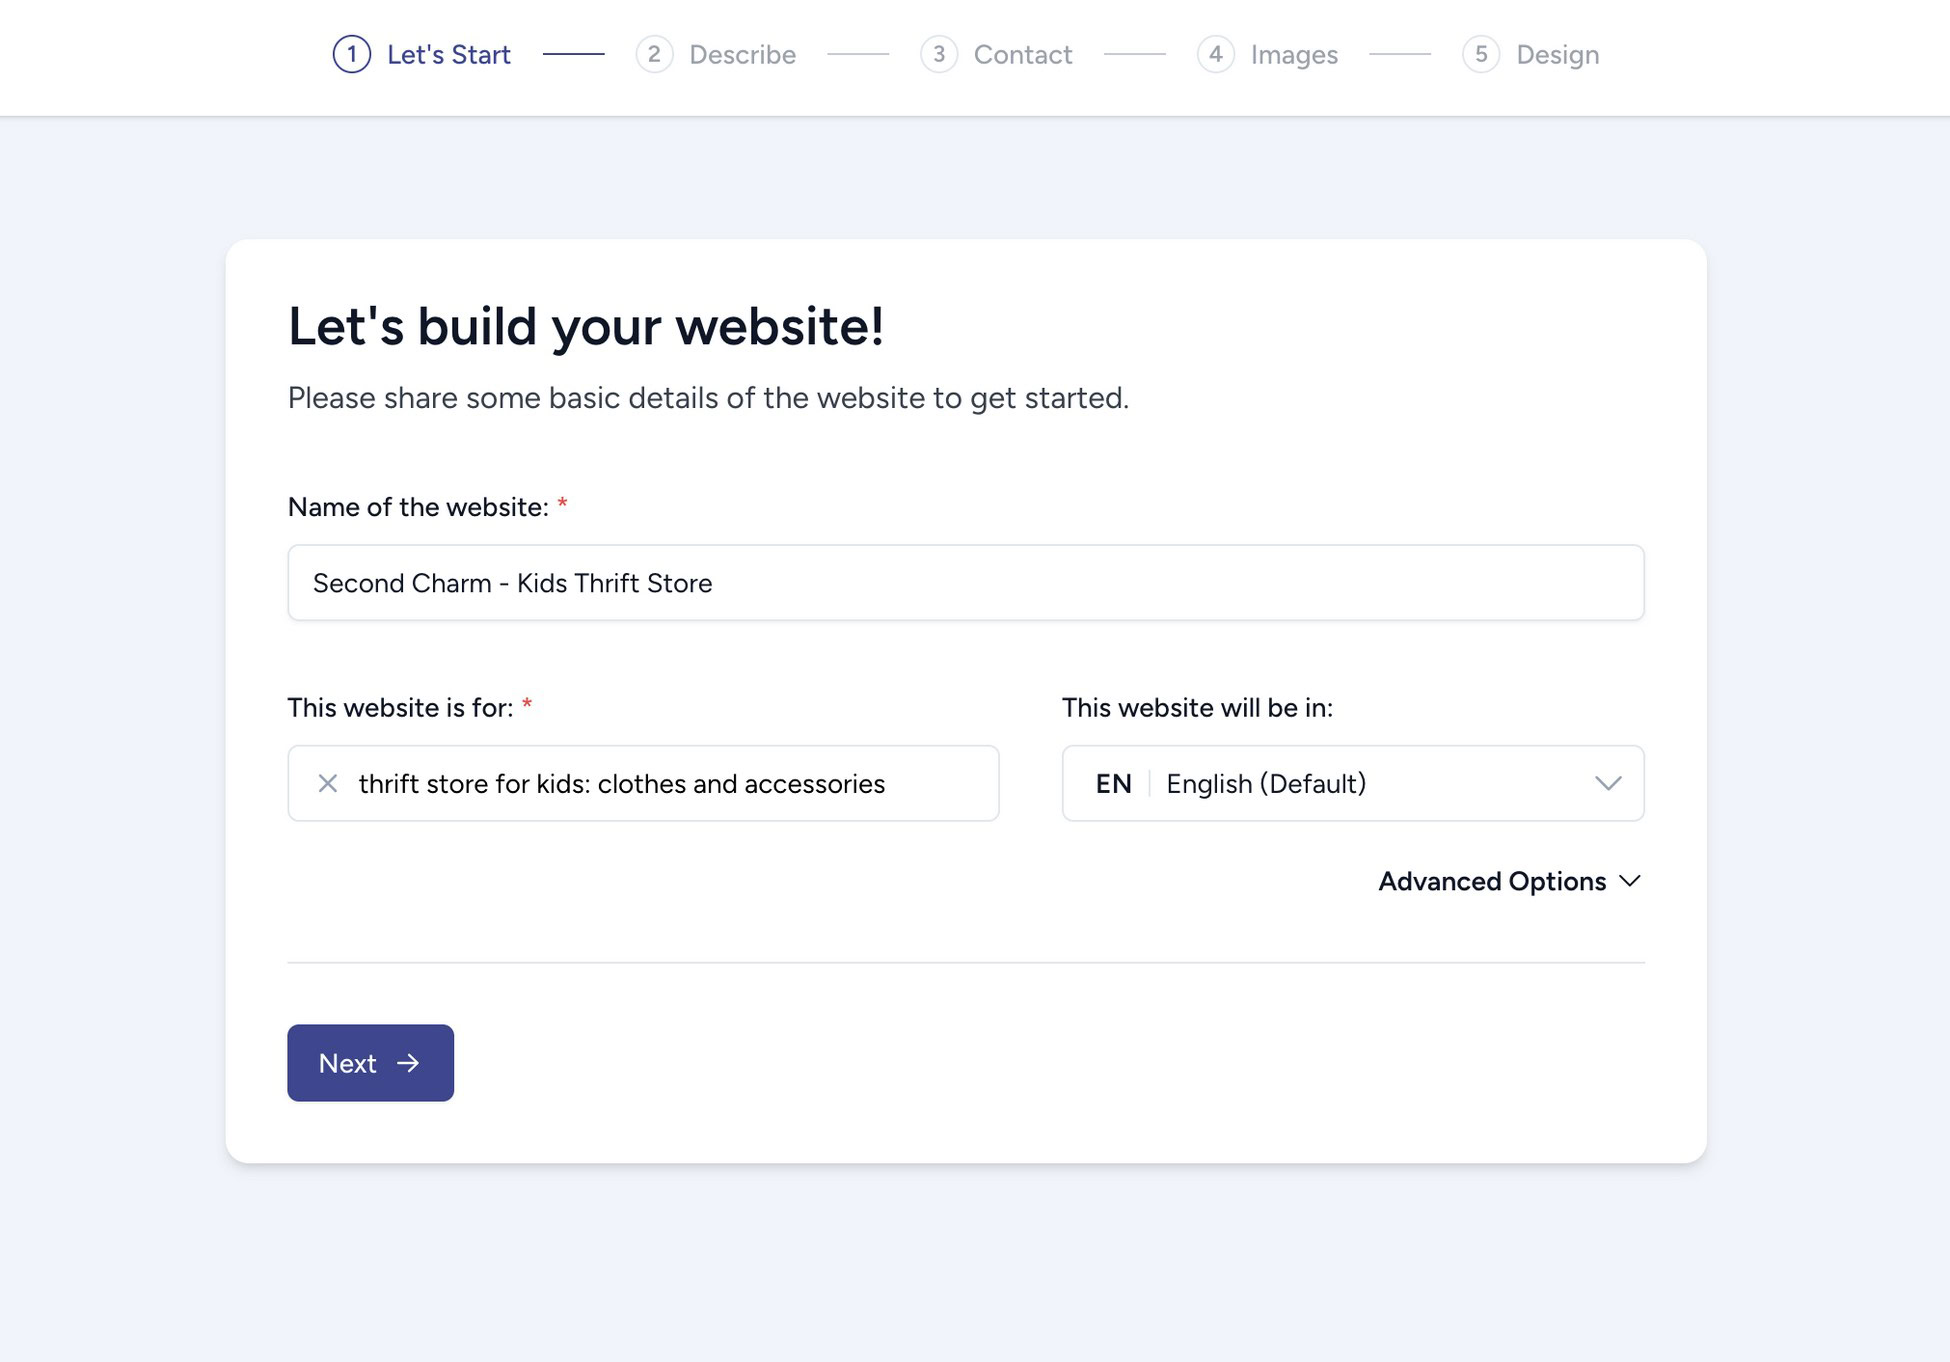Open the Contact step

tap(1022, 55)
